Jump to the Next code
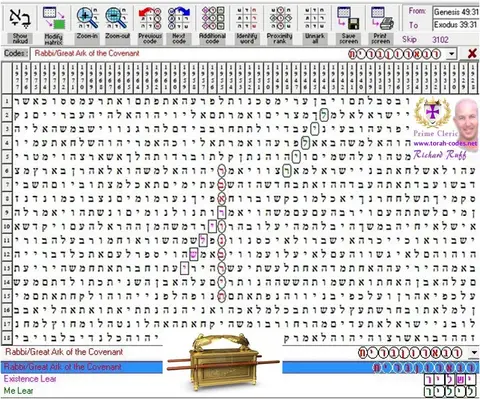Viewport: 480px width, 399px height. pos(179,25)
